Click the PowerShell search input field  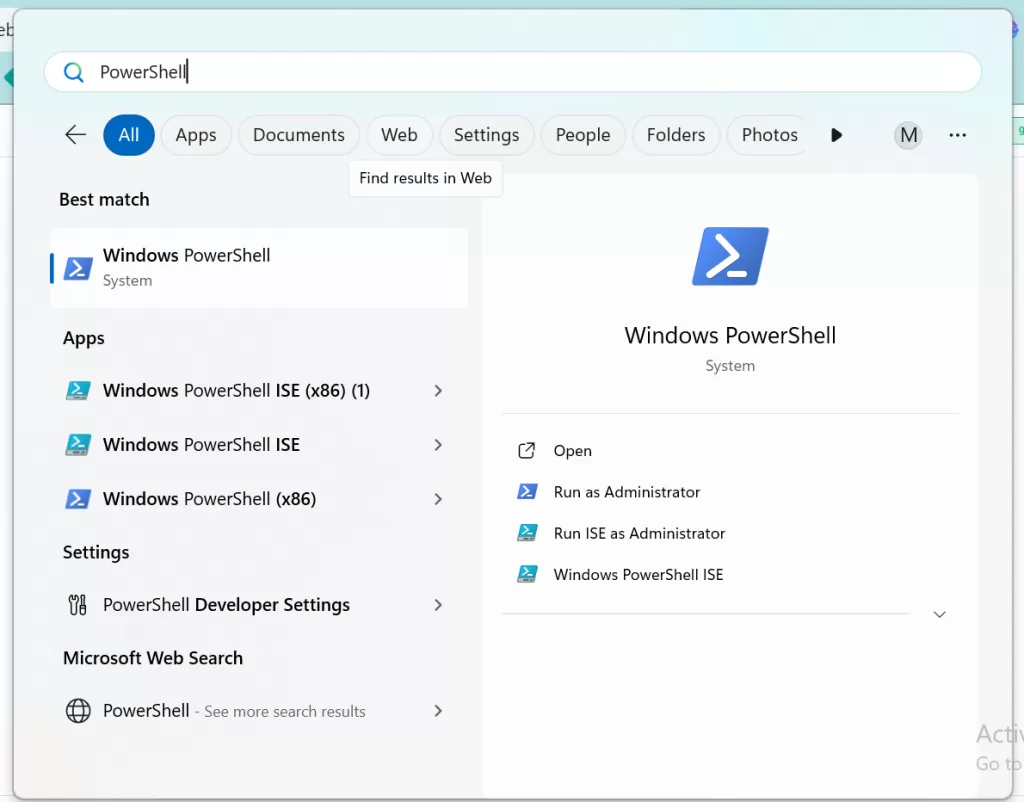pyautogui.click(x=513, y=72)
